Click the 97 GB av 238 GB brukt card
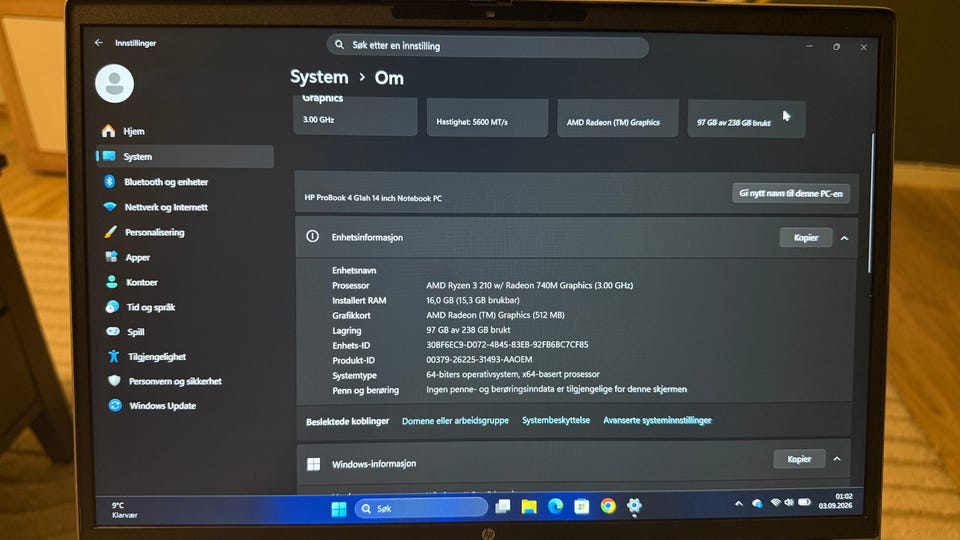The height and width of the screenshot is (540, 960). 746,119
